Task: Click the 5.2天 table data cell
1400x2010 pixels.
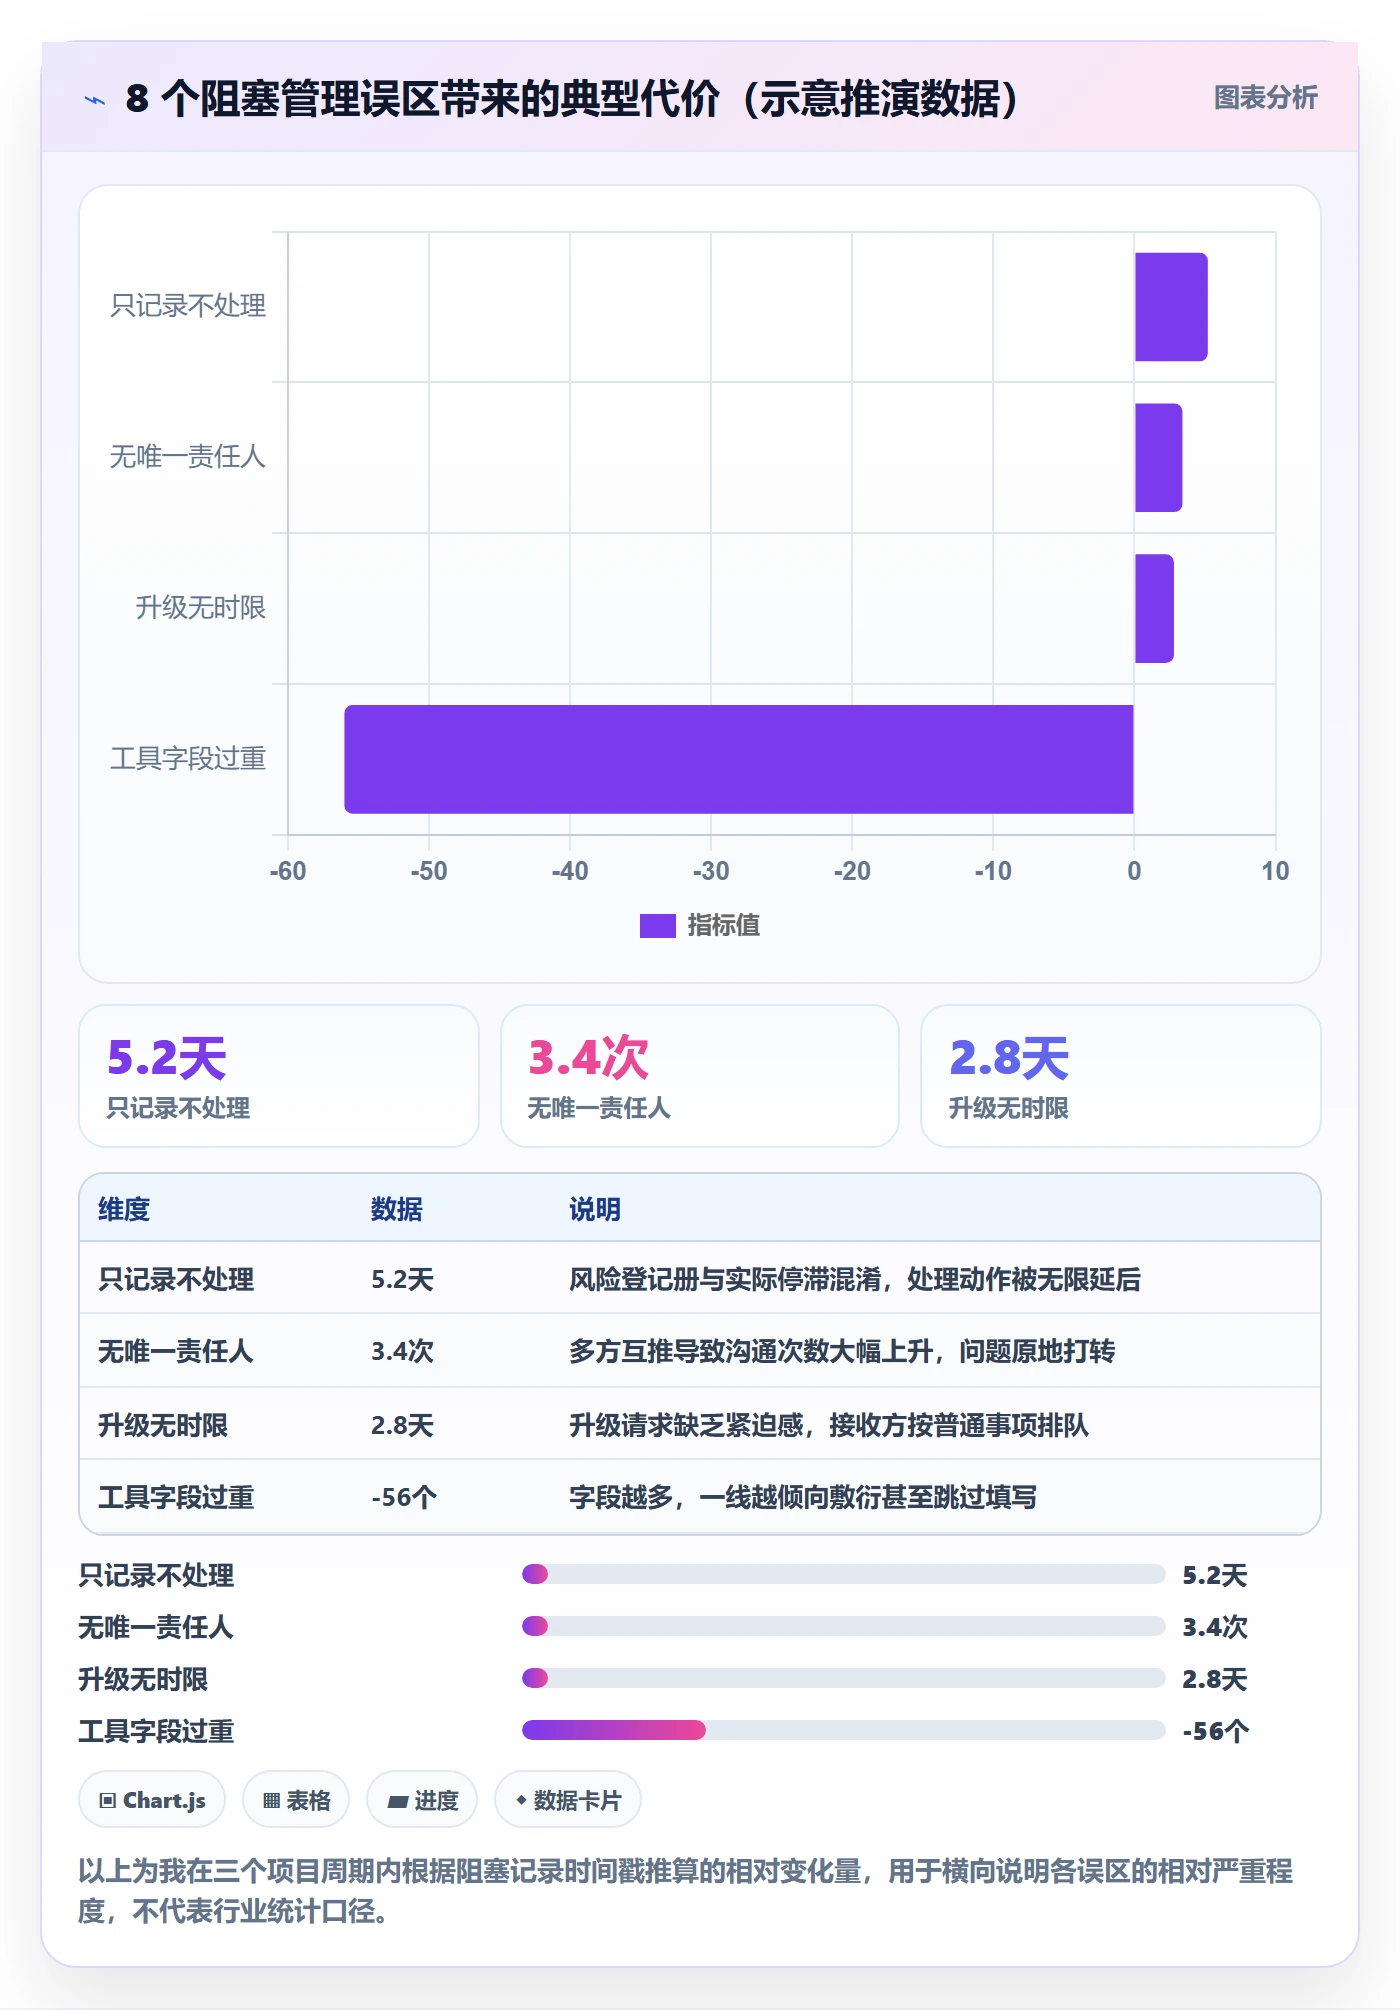Action: click(402, 1279)
